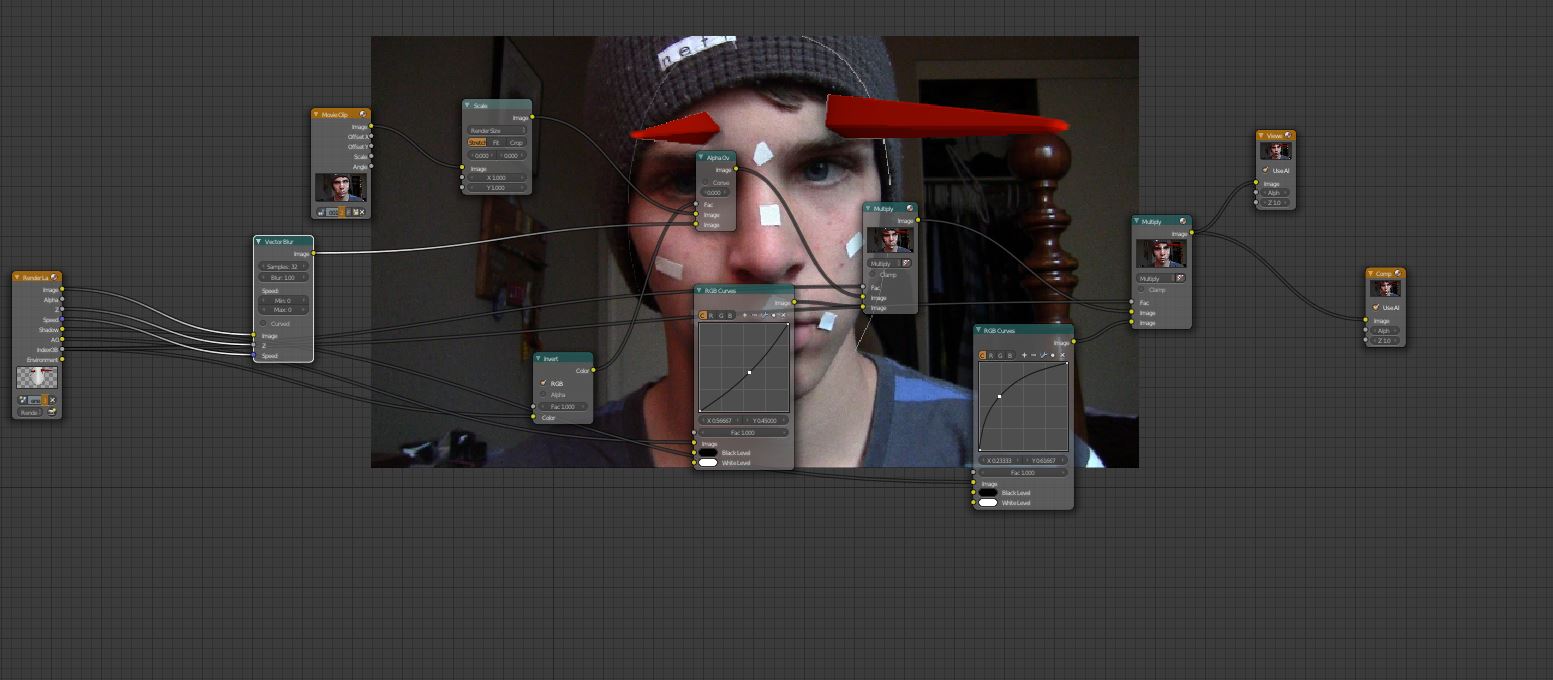The height and width of the screenshot is (680, 1553).
Task: Open blend mode dropdown in right Multiply node
Action: (1156, 278)
